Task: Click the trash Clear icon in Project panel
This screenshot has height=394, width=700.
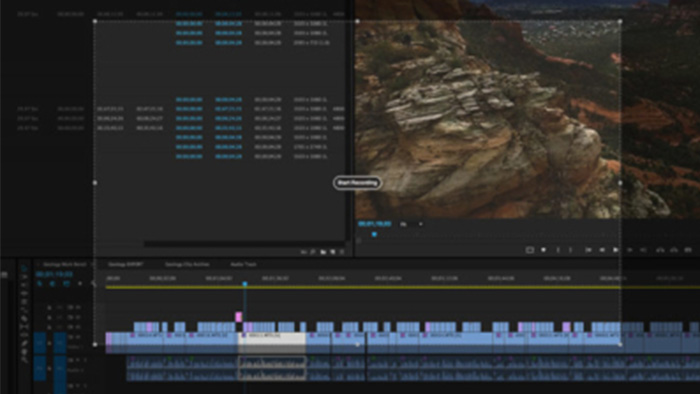Action: click(342, 252)
